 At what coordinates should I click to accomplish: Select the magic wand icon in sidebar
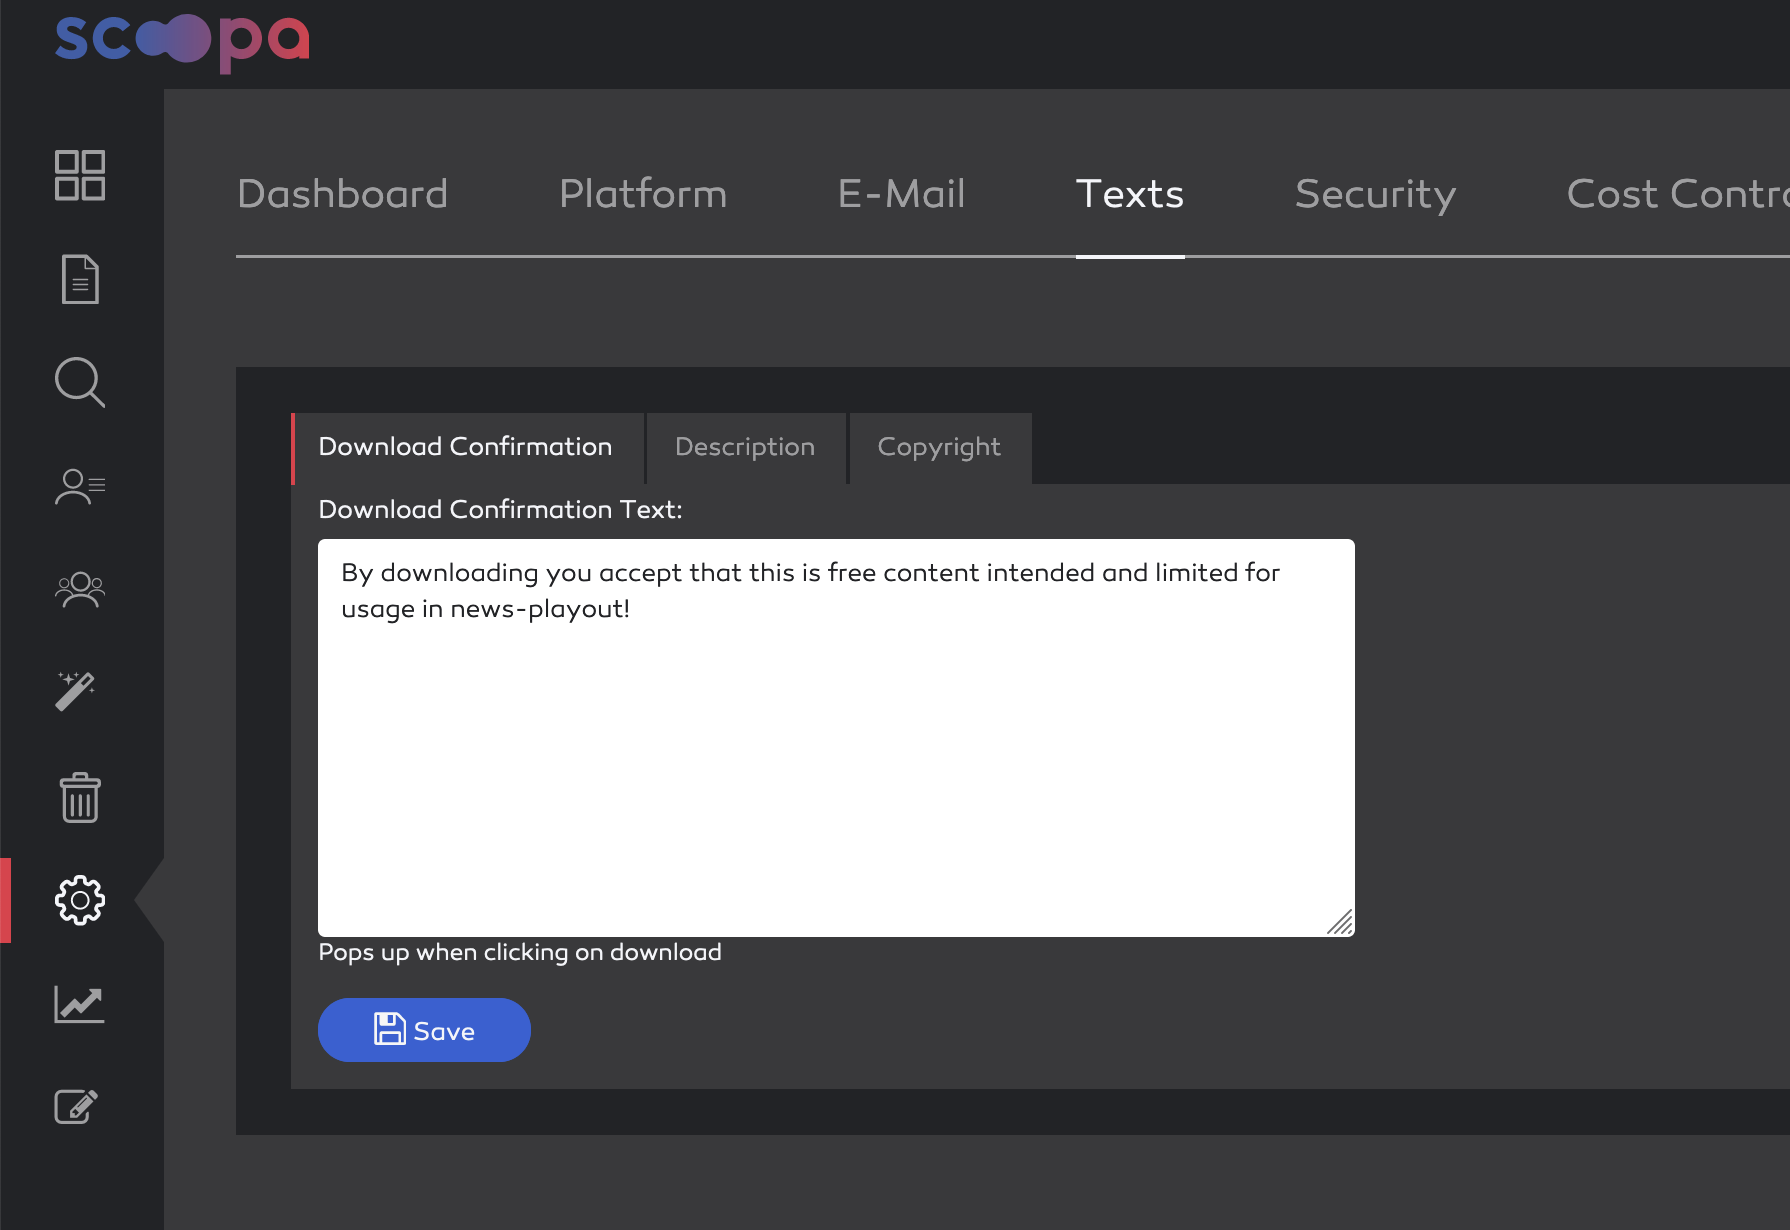point(76,691)
